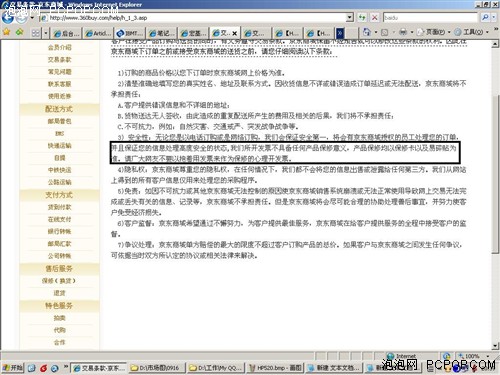Open the Home button dropdown arrow
The height and width of the screenshot is (375, 500).
tap(376, 32)
